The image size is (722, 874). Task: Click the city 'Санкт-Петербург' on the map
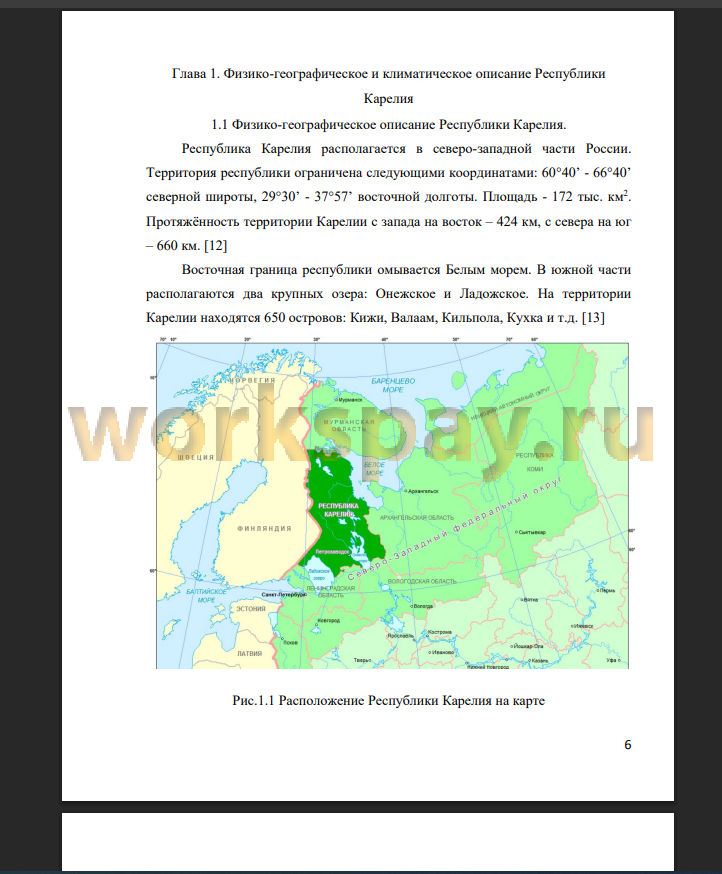click(x=283, y=595)
